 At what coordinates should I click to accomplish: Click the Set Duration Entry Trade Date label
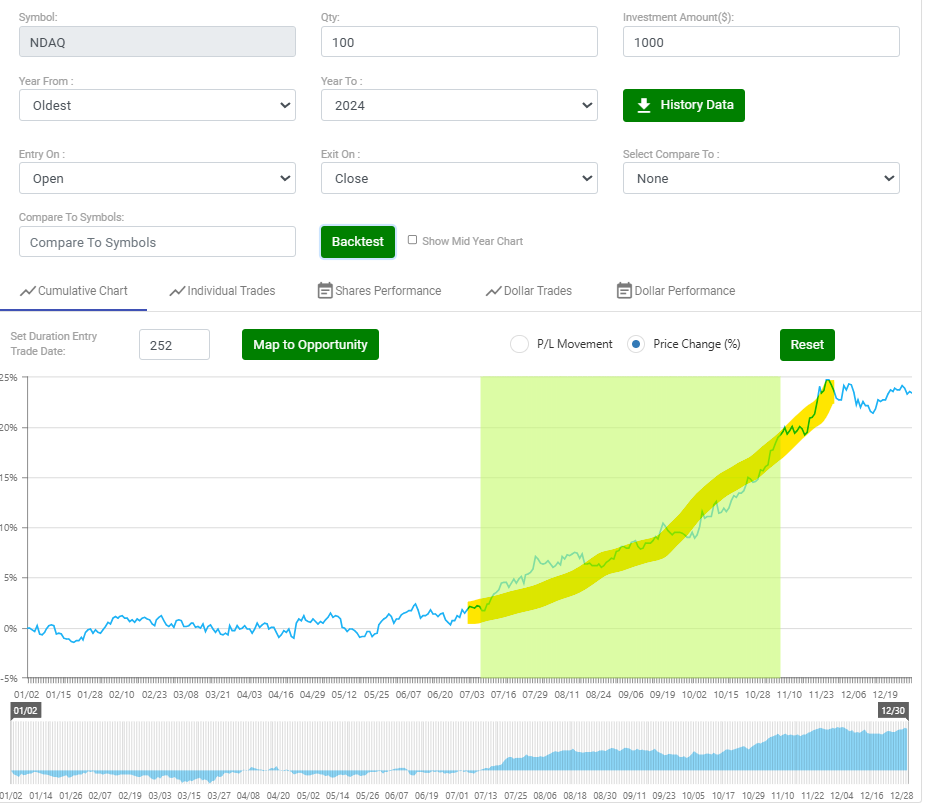coord(54,346)
